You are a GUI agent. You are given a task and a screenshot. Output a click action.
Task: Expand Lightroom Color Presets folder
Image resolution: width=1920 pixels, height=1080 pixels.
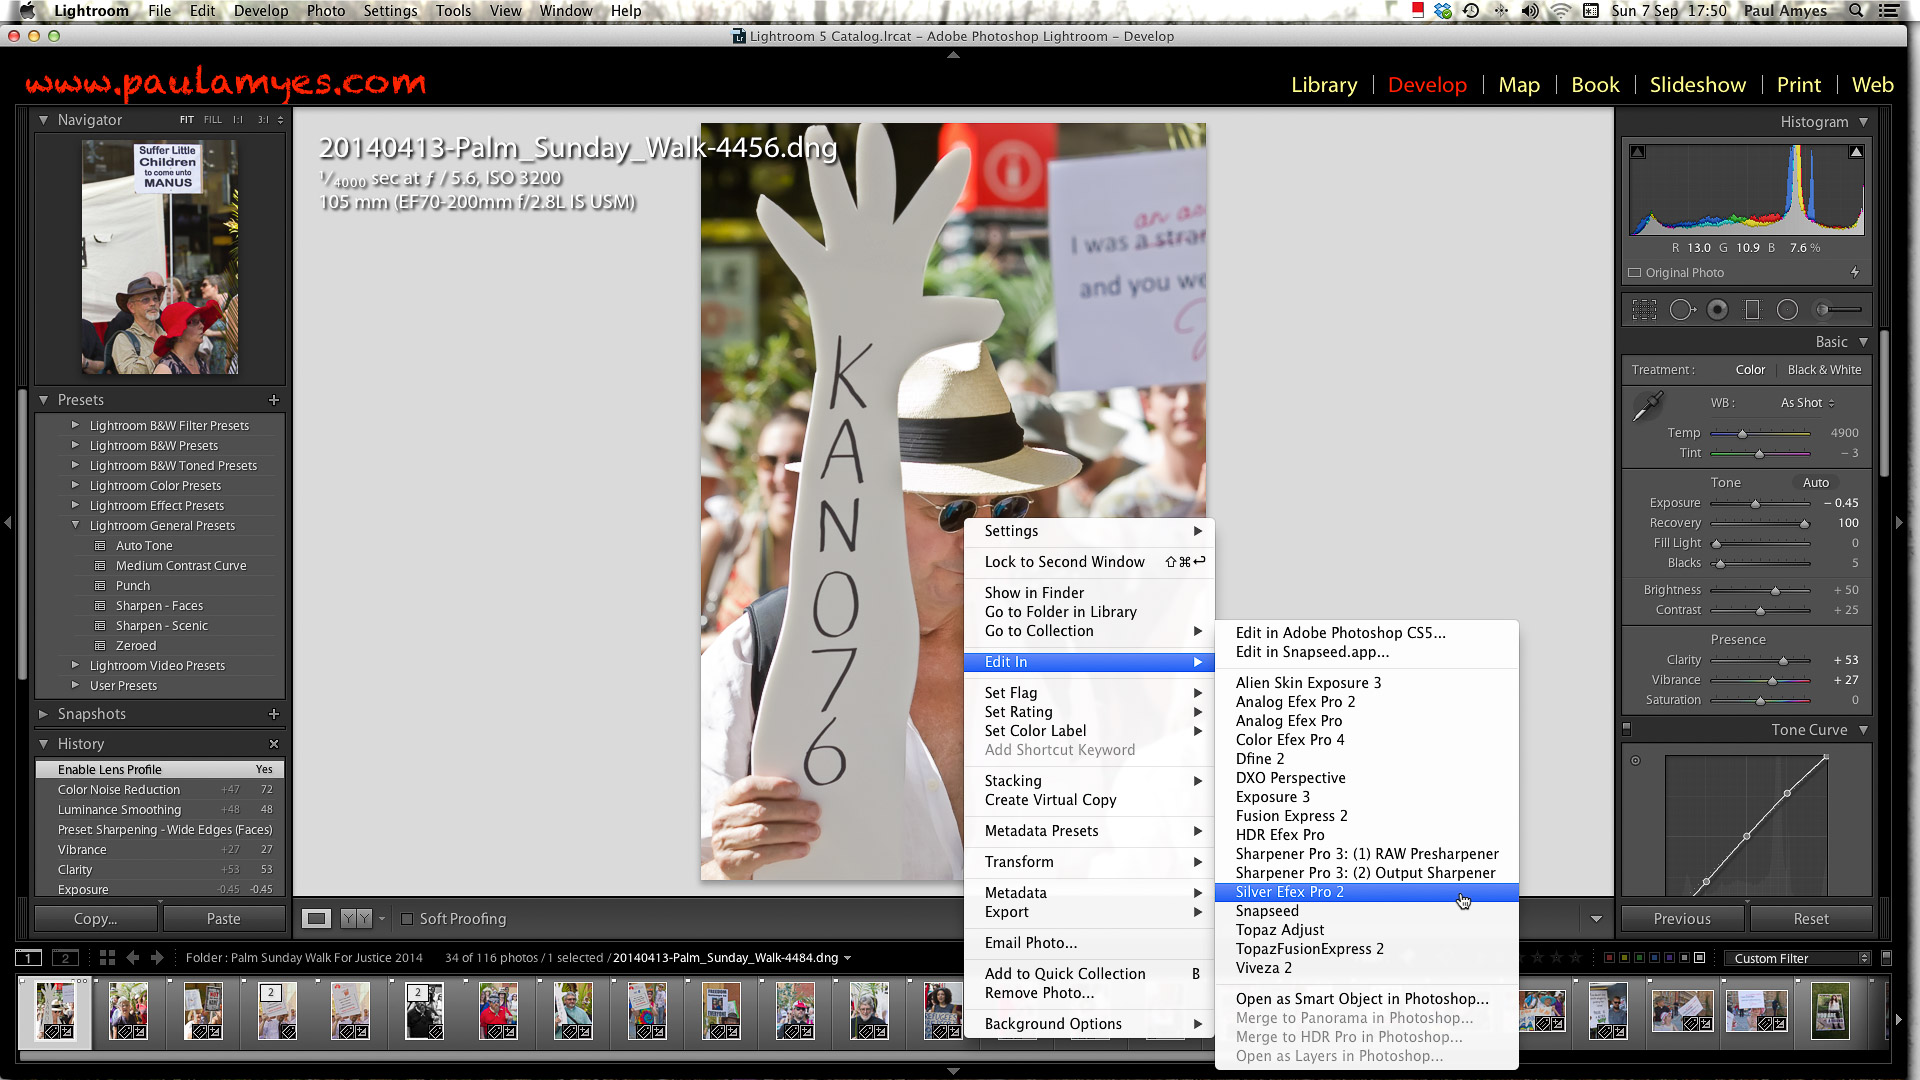tap(75, 485)
